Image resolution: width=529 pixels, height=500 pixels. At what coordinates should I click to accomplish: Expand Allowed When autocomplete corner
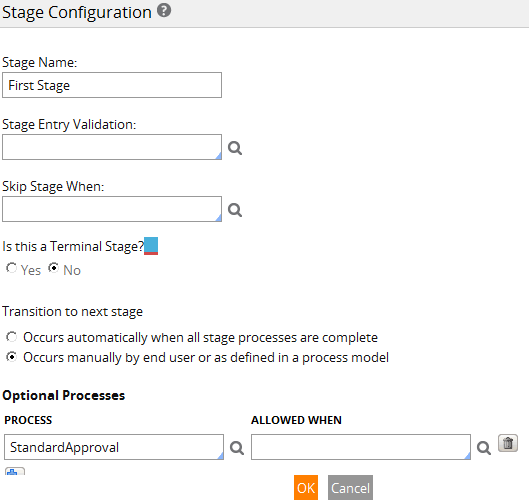[x=468, y=456]
